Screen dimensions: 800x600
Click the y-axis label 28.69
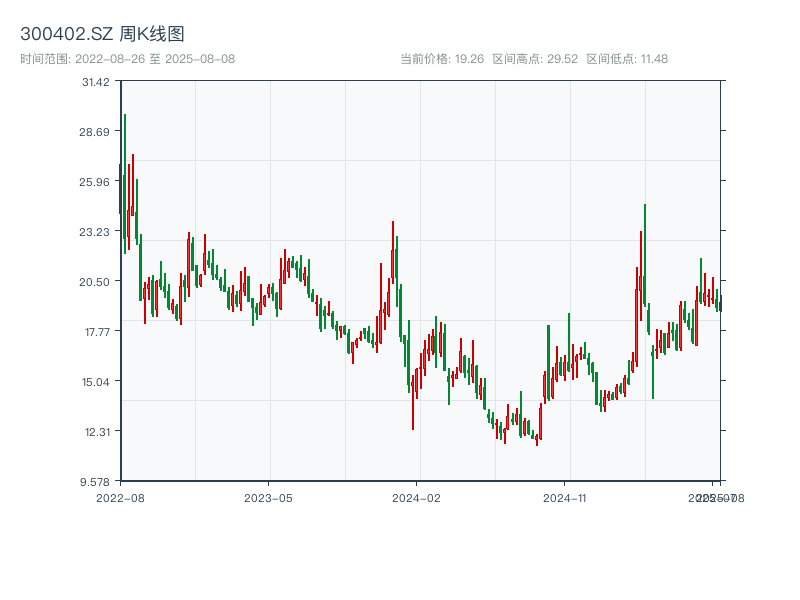pyautogui.click(x=94, y=132)
